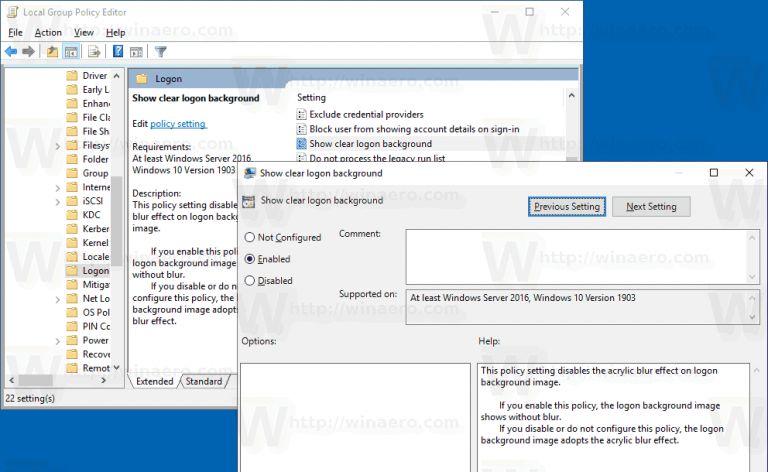Click the KDC folder icon in tree
This screenshot has height=472, width=768.
(72, 214)
